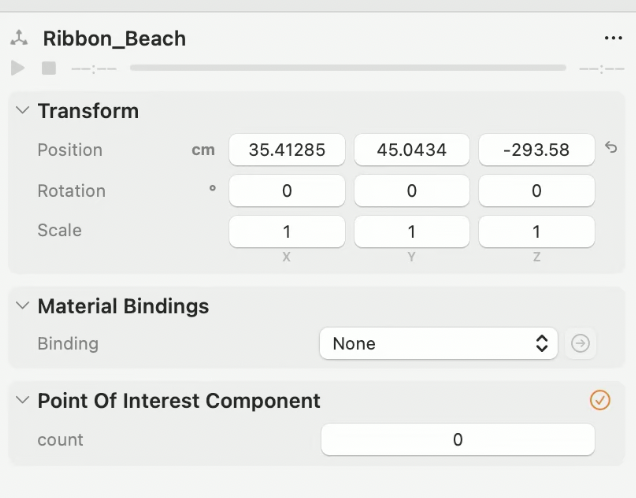Click the entity hierarchy icon beside Ribbon_Beach

[19, 39]
